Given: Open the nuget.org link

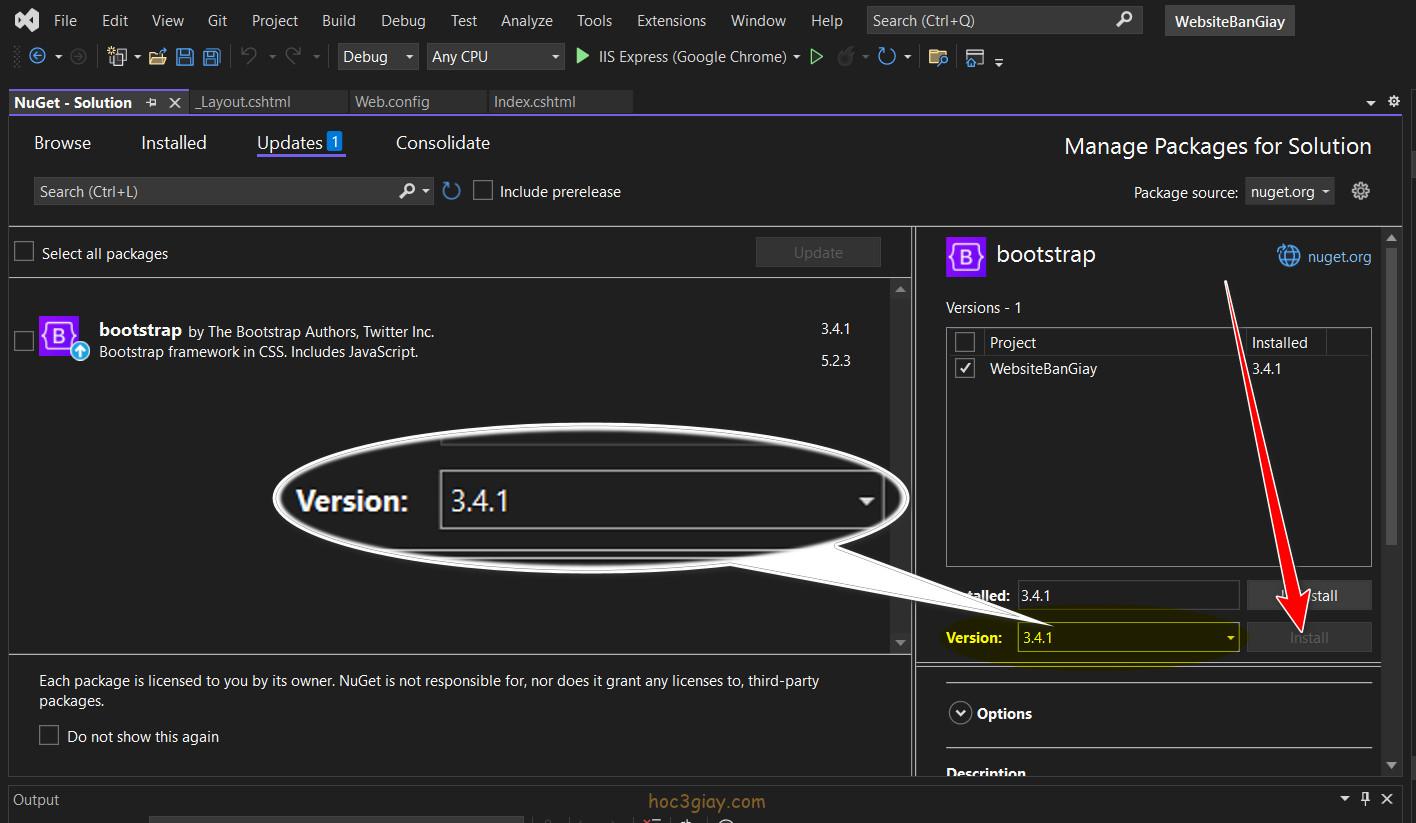Looking at the screenshot, I should coord(1338,257).
